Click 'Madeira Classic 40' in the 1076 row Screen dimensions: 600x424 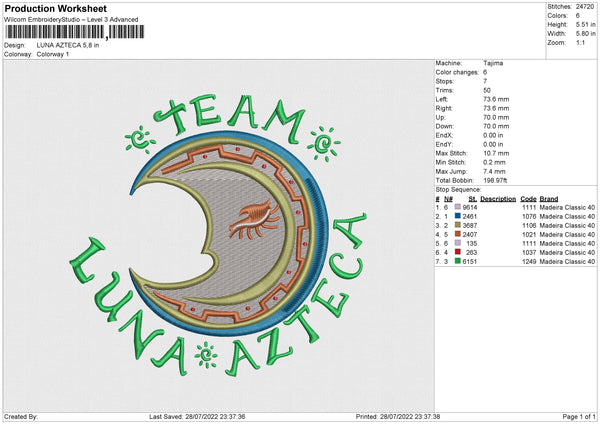(567, 217)
